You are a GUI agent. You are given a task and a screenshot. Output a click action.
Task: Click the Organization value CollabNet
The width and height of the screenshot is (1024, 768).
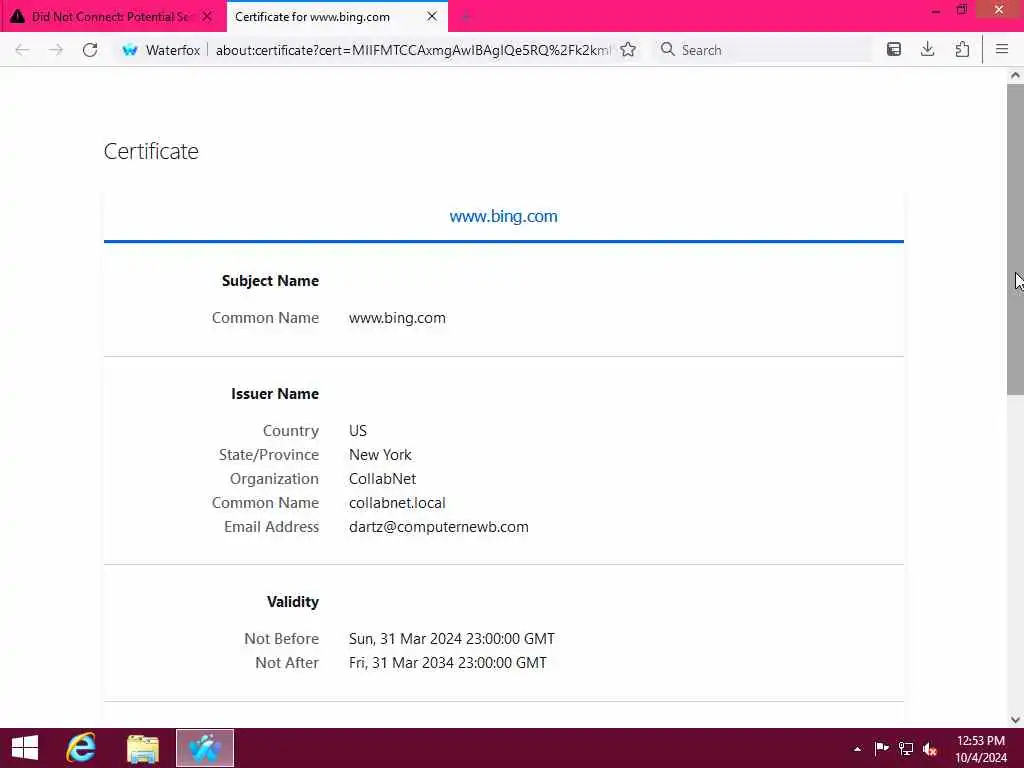click(383, 479)
